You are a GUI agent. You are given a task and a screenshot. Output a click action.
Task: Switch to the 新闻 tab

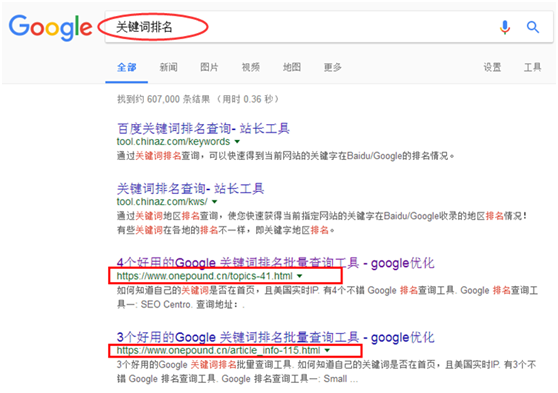tap(168, 67)
